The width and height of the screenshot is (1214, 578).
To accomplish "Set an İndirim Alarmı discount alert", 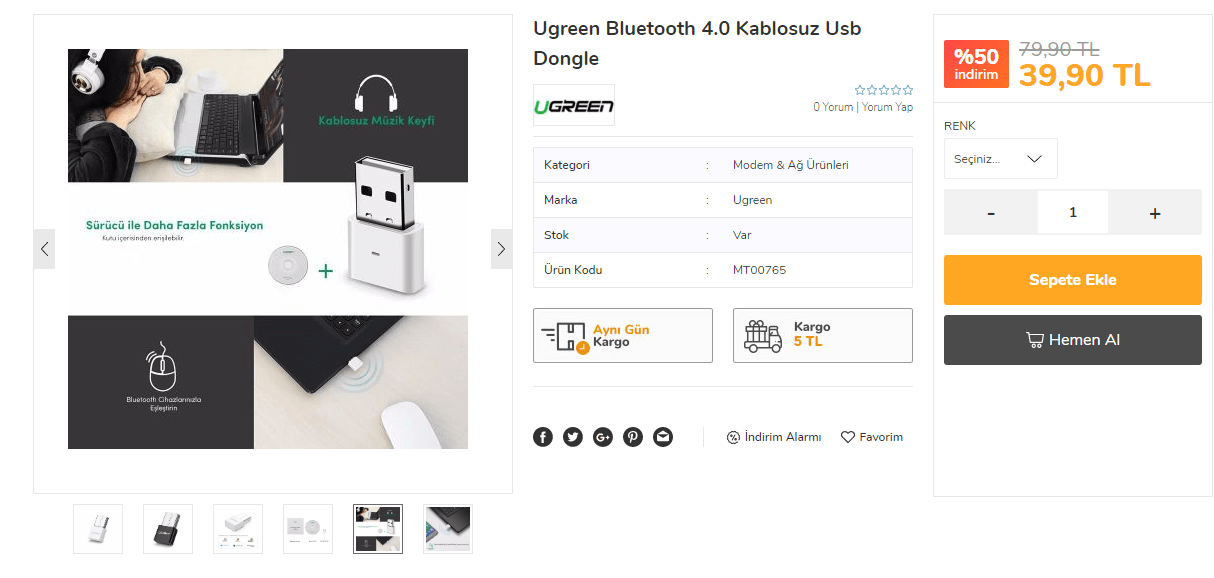I will click(774, 437).
